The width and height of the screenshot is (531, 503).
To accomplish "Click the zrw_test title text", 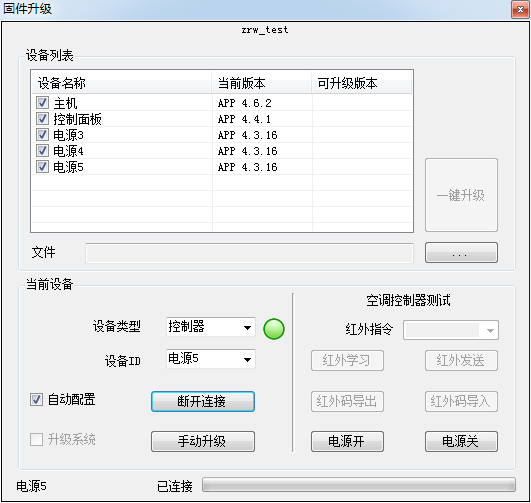I will pos(265,30).
